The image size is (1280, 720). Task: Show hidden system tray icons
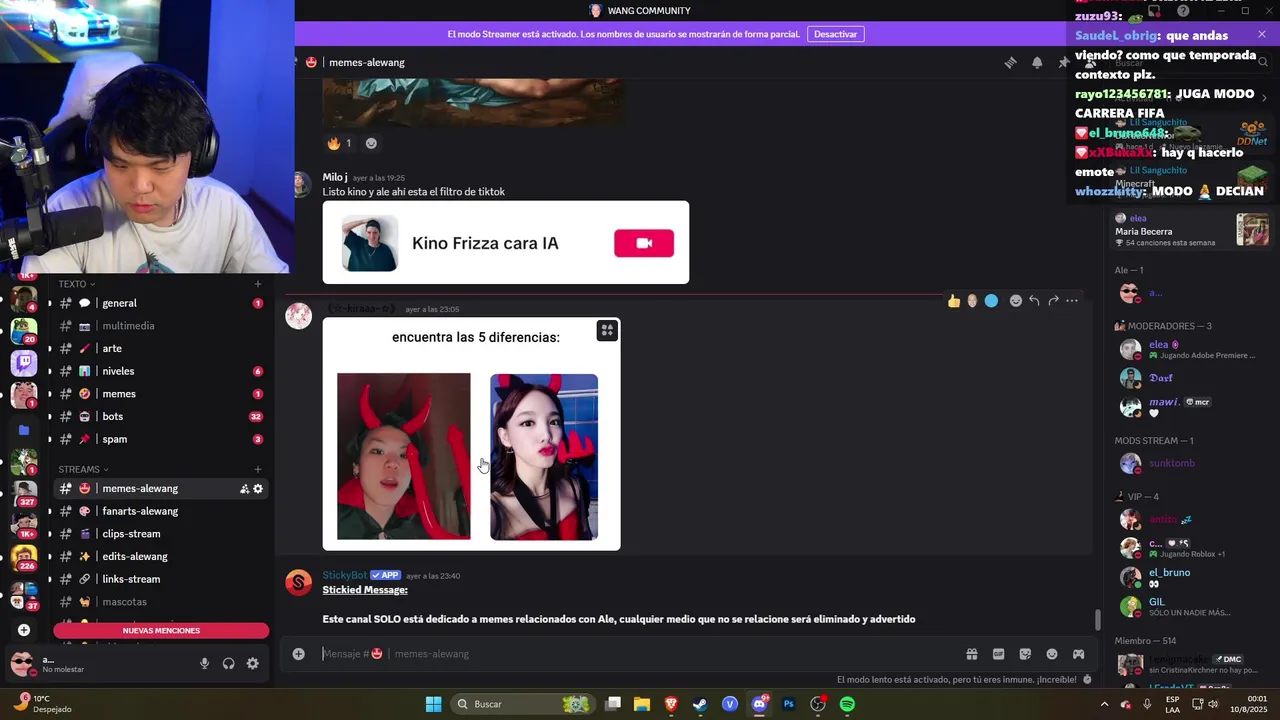click(1104, 704)
